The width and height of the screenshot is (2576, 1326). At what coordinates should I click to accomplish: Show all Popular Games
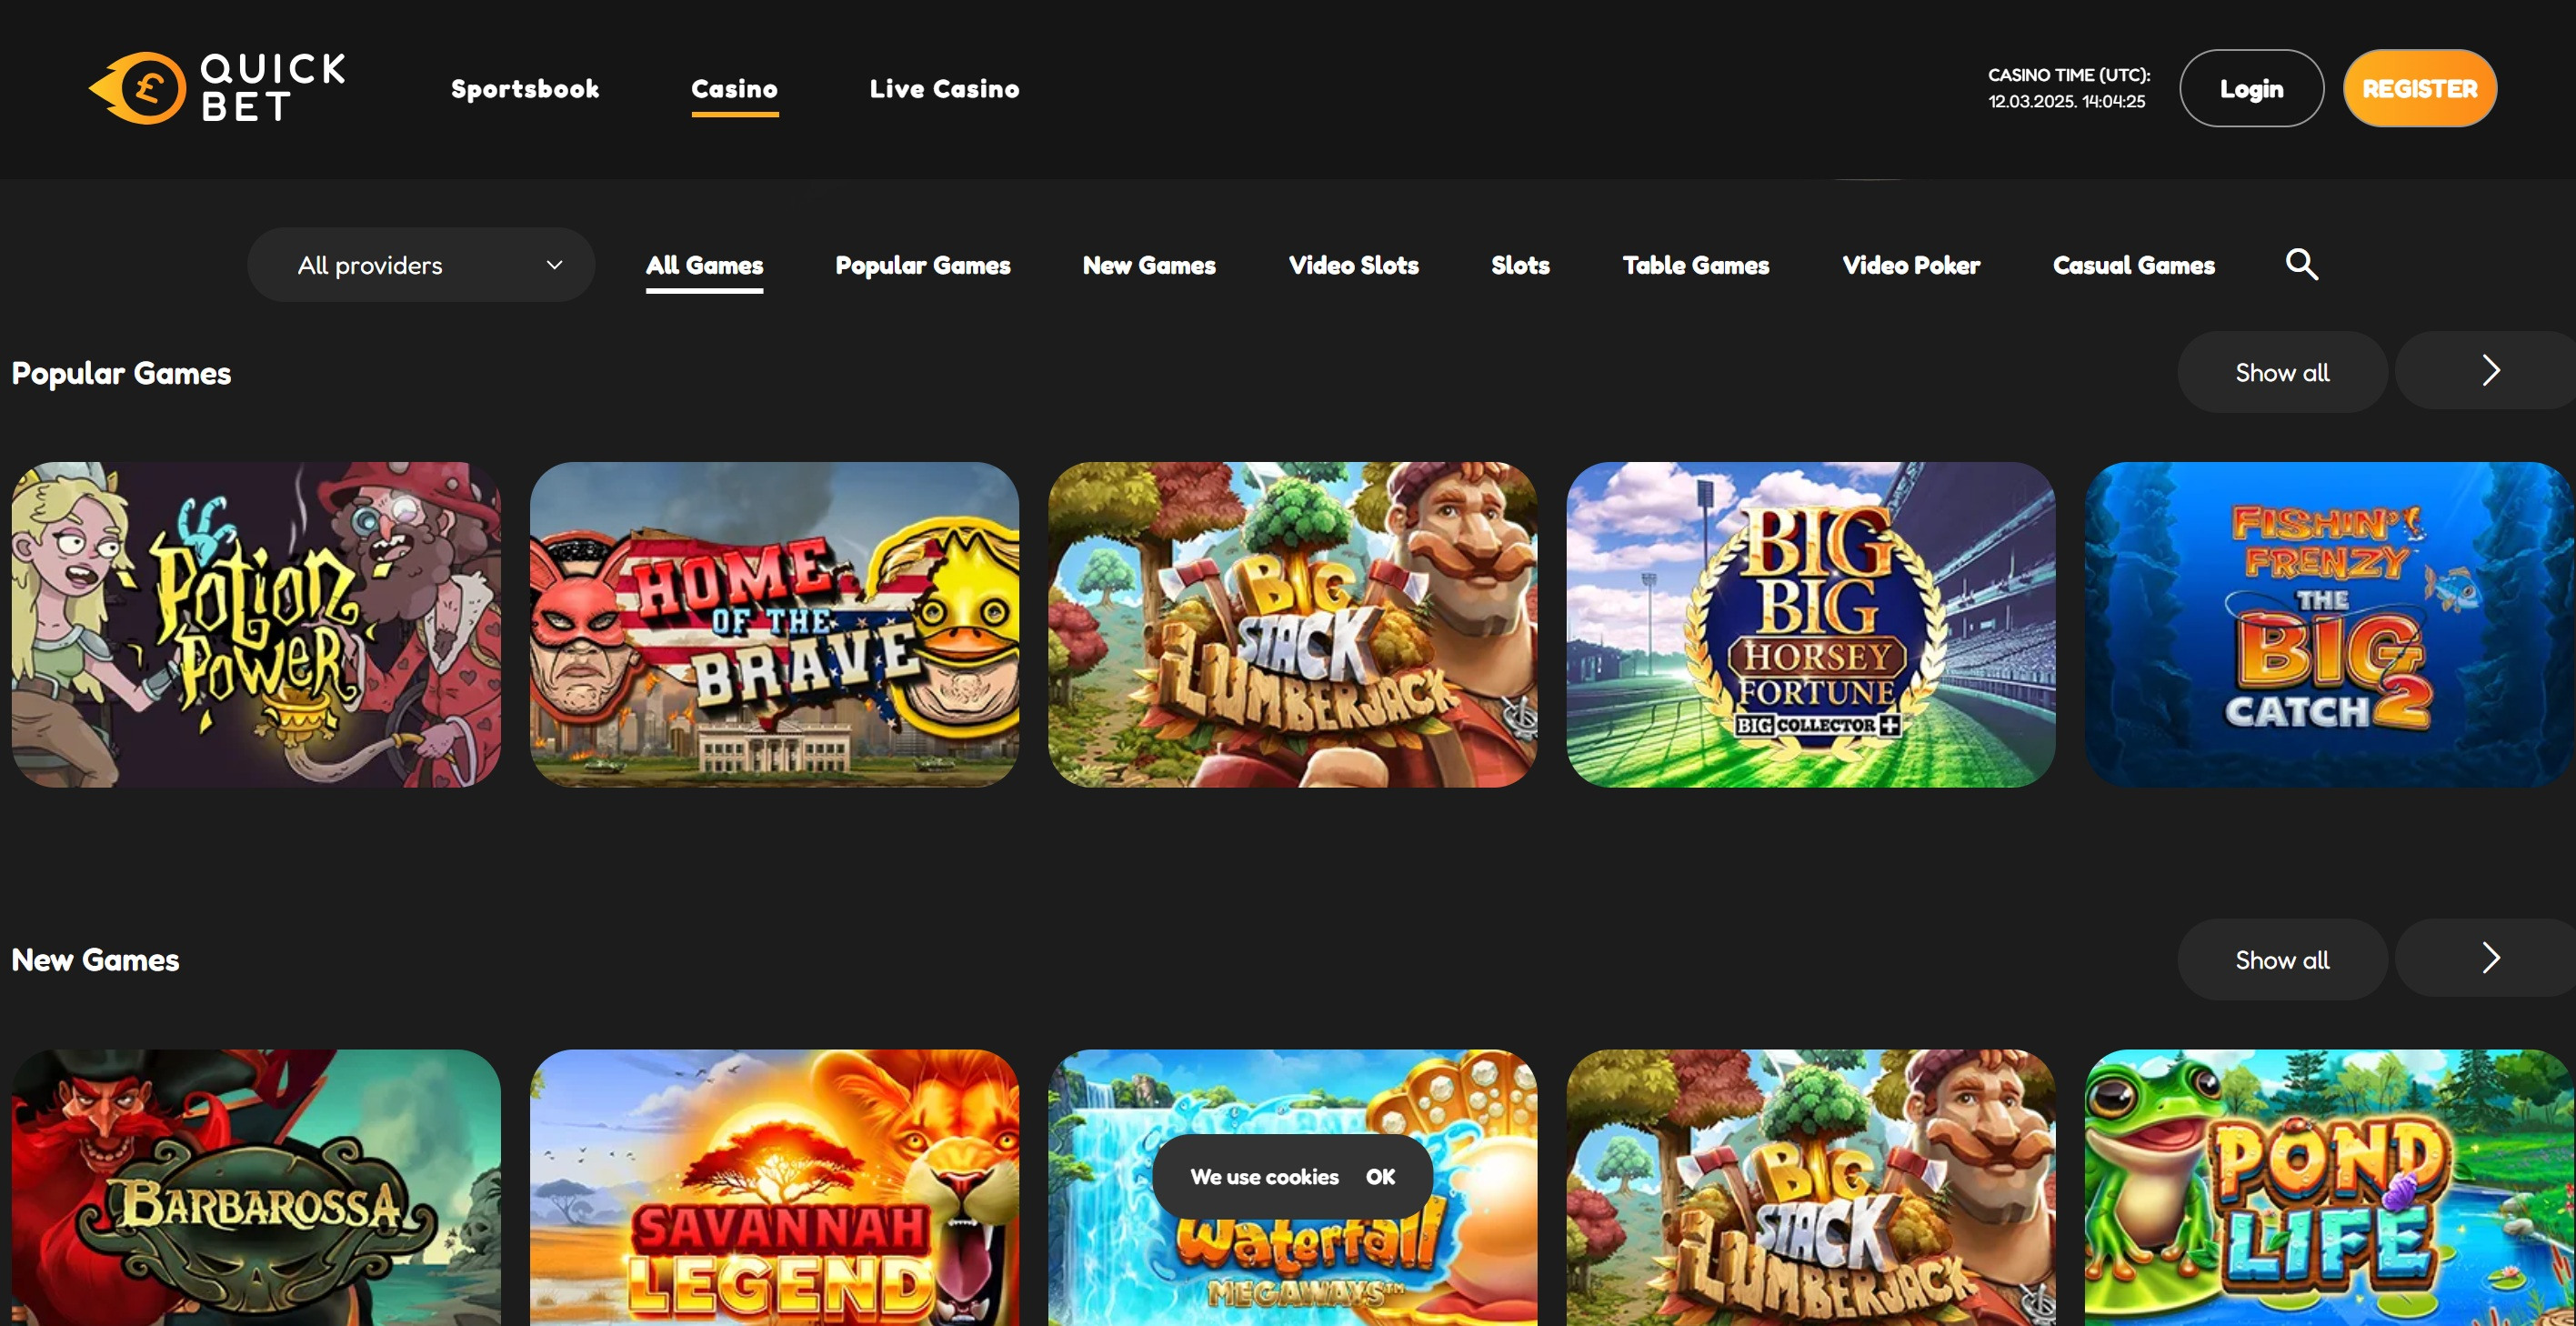[2281, 371]
